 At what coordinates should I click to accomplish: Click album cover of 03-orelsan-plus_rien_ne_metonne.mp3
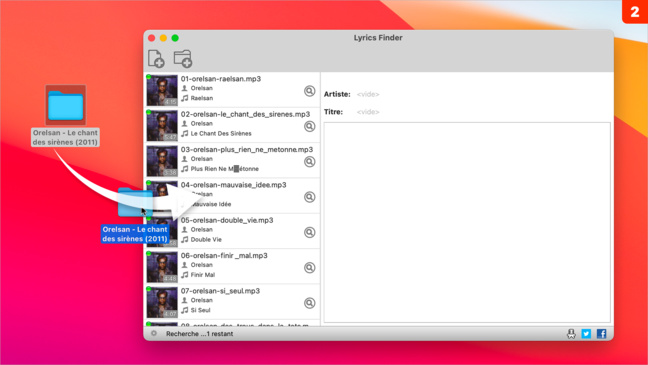(162, 161)
